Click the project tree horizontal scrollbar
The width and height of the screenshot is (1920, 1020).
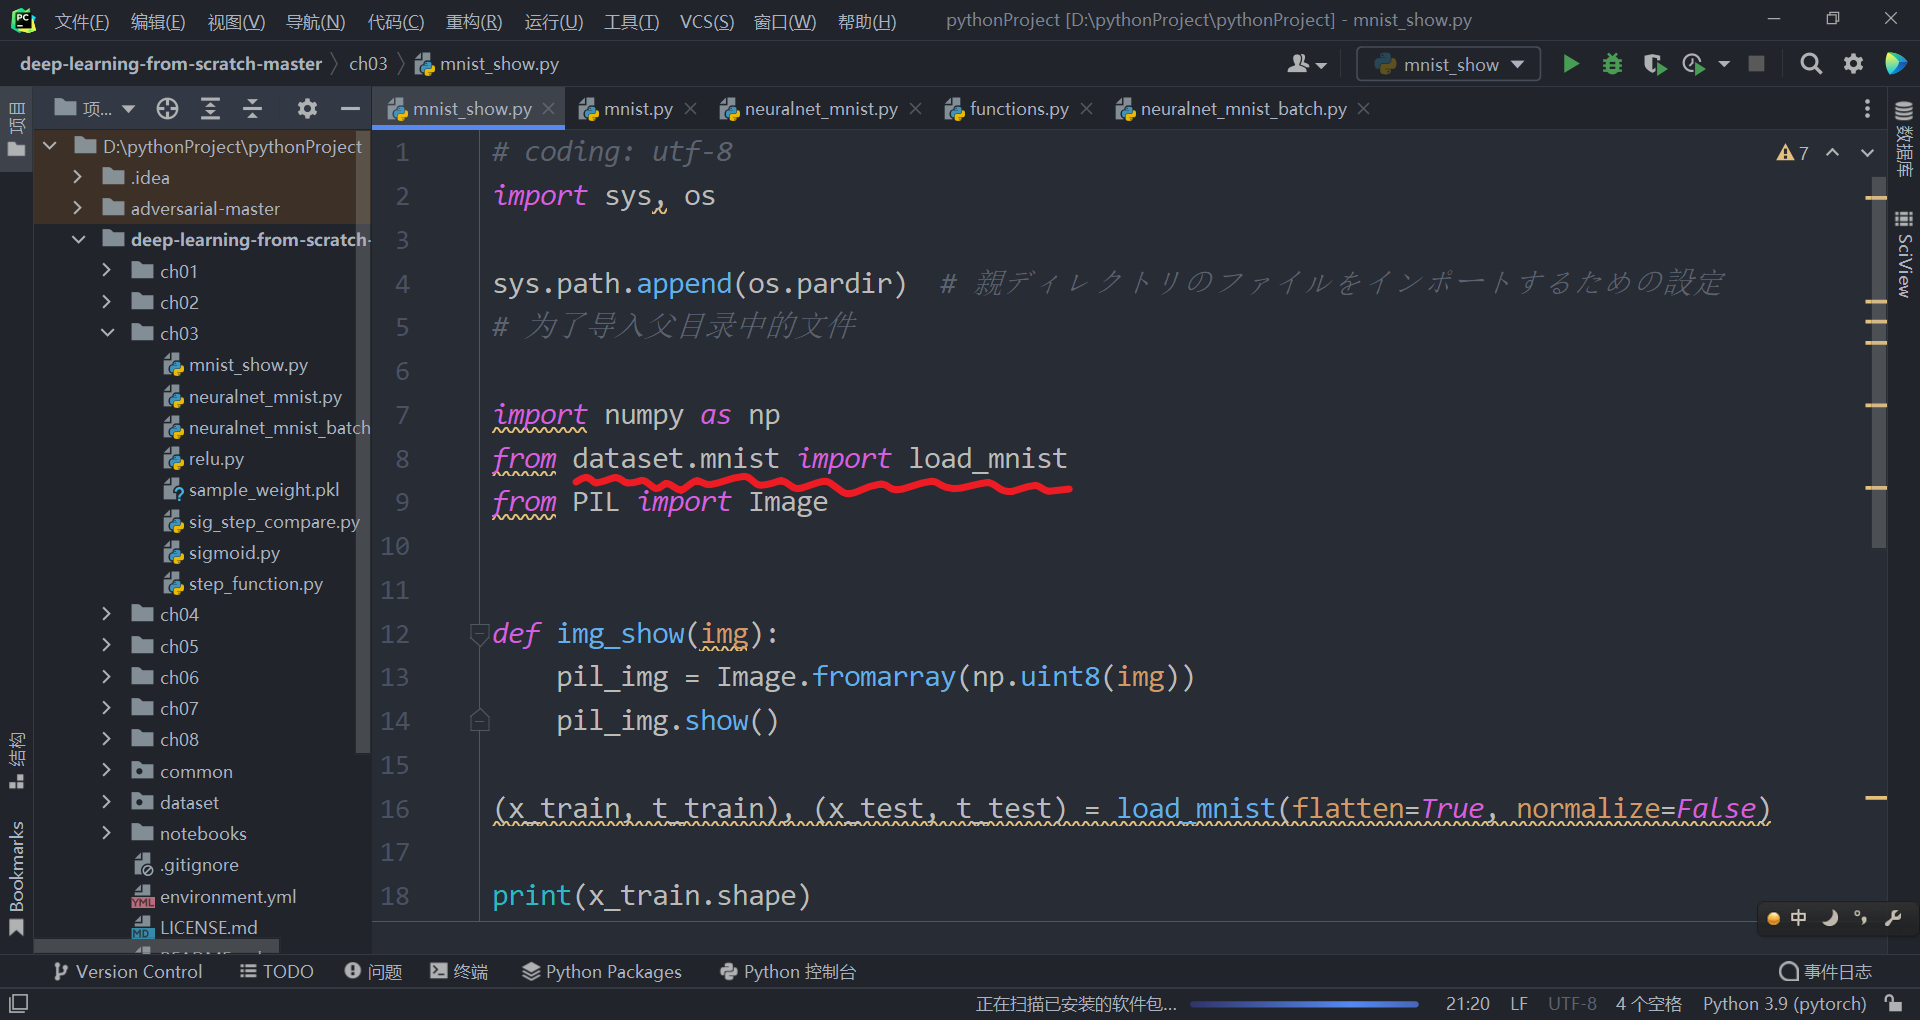point(156,945)
